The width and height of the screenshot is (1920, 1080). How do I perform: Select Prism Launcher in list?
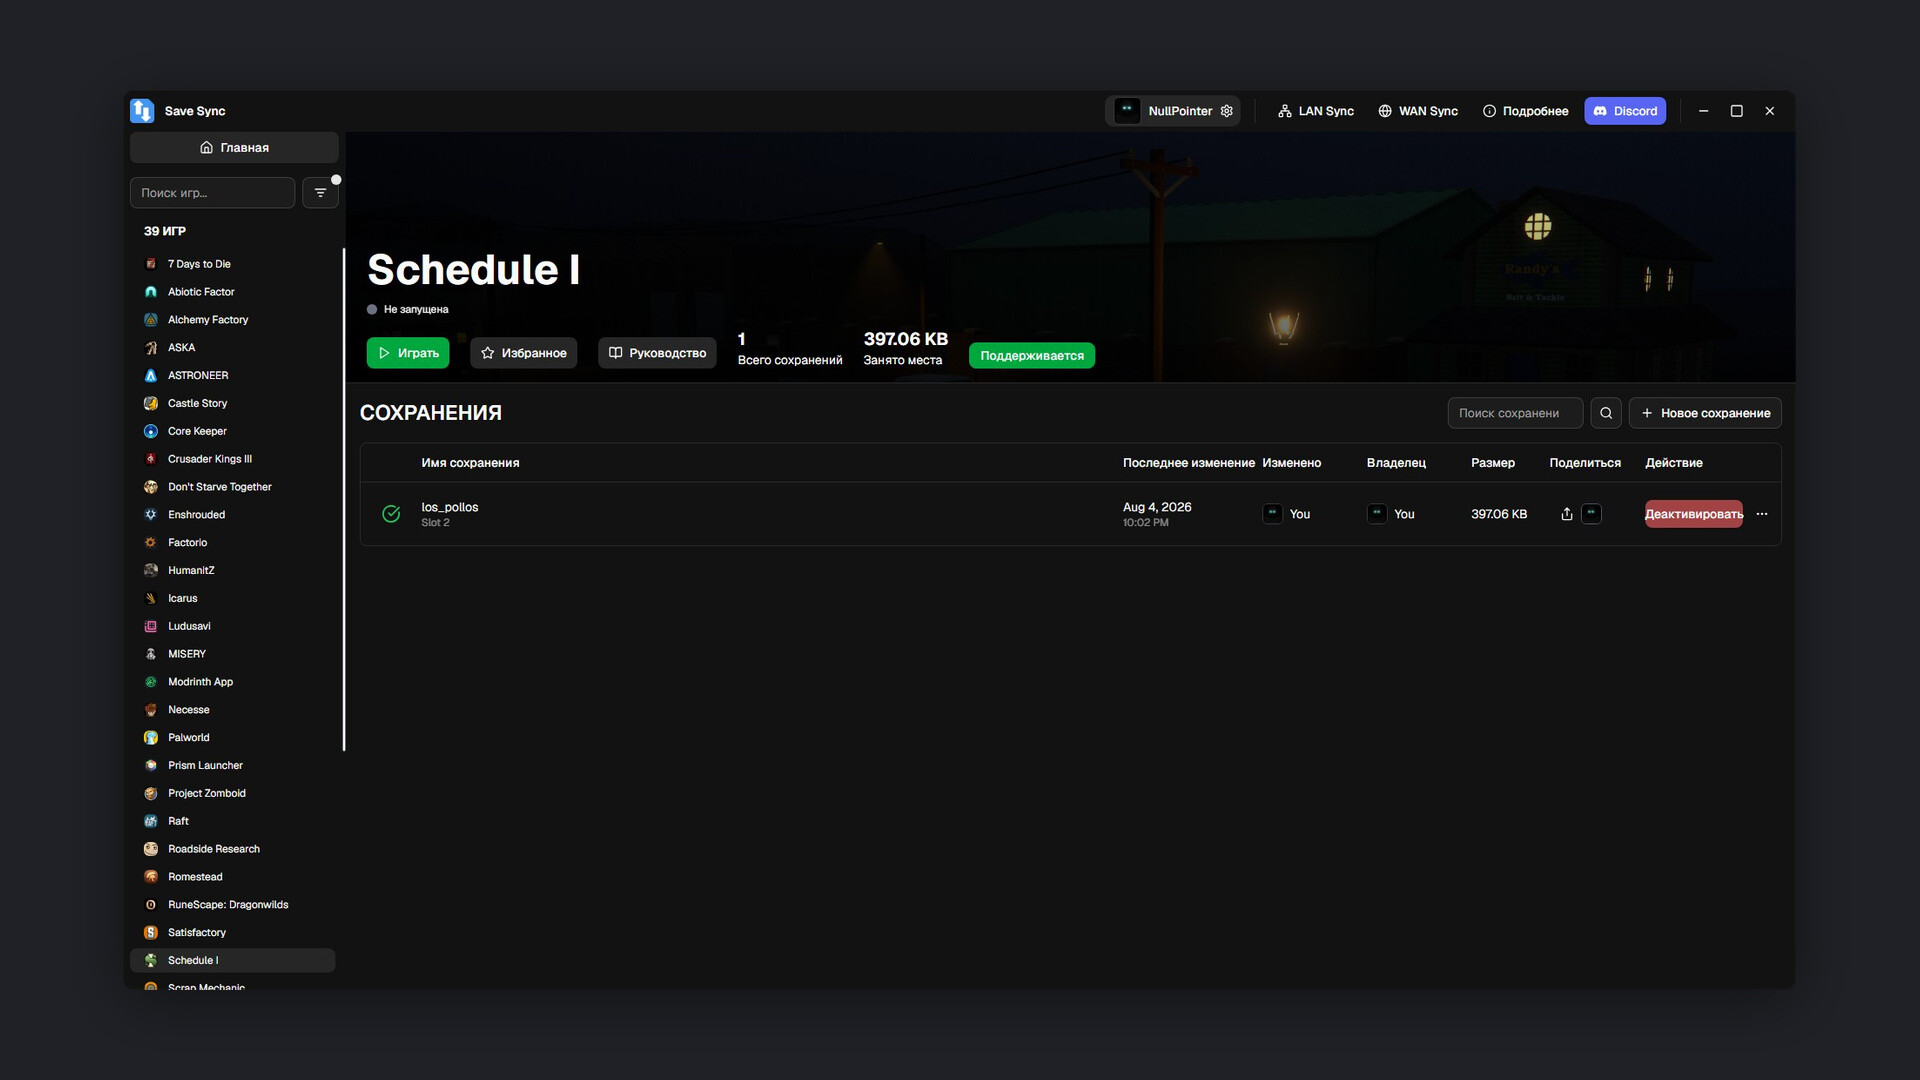(x=232, y=766)
